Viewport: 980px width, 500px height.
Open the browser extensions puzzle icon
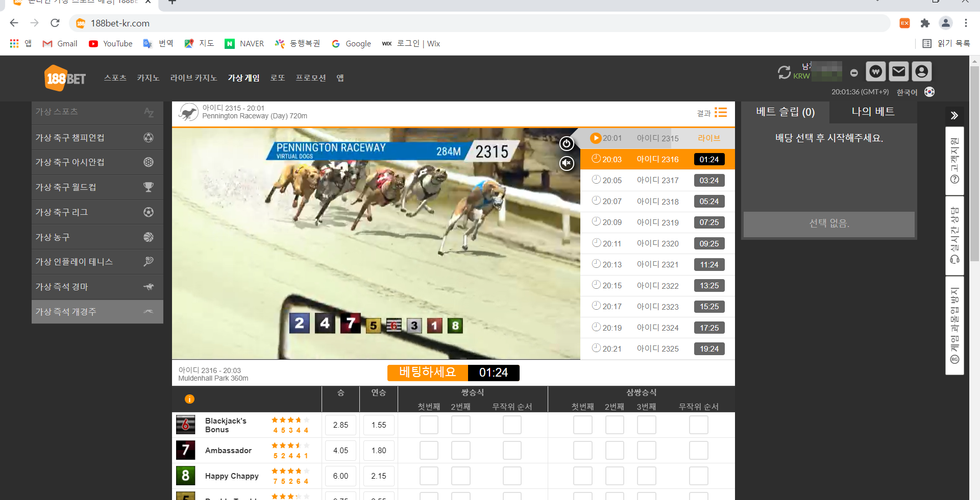click(x=925, y=23)
